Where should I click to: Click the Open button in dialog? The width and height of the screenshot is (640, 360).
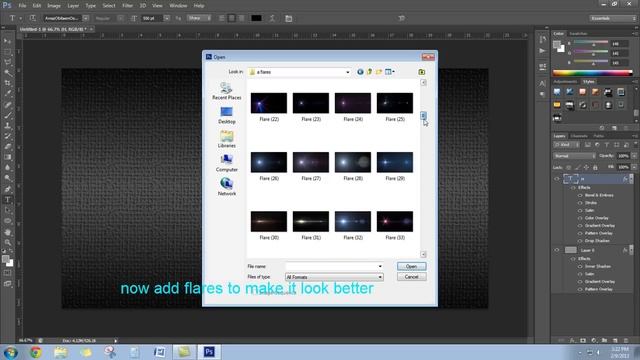click(411, 266)
